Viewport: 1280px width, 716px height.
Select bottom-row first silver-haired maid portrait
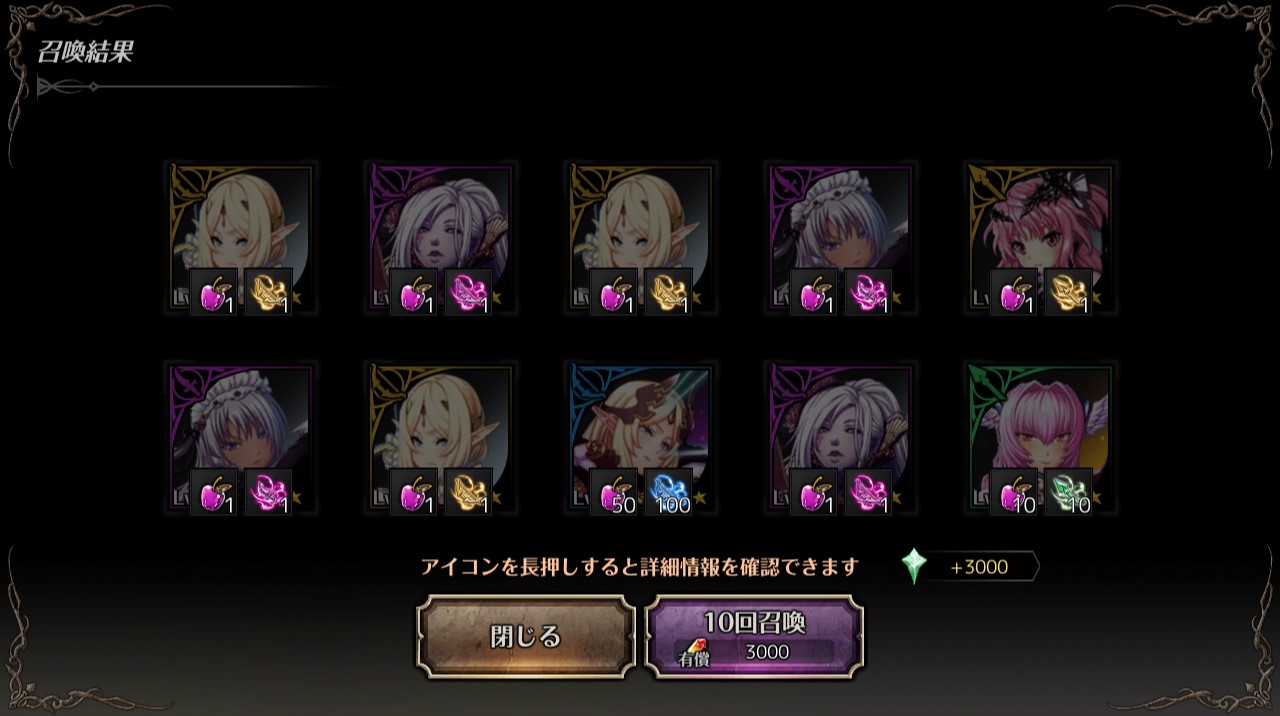click(241, 438)
